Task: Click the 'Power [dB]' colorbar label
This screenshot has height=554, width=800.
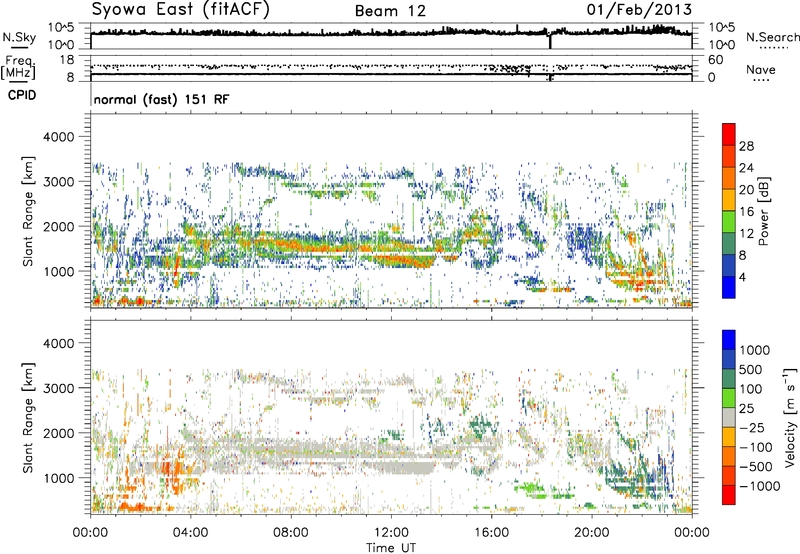Action: [763, 211]
